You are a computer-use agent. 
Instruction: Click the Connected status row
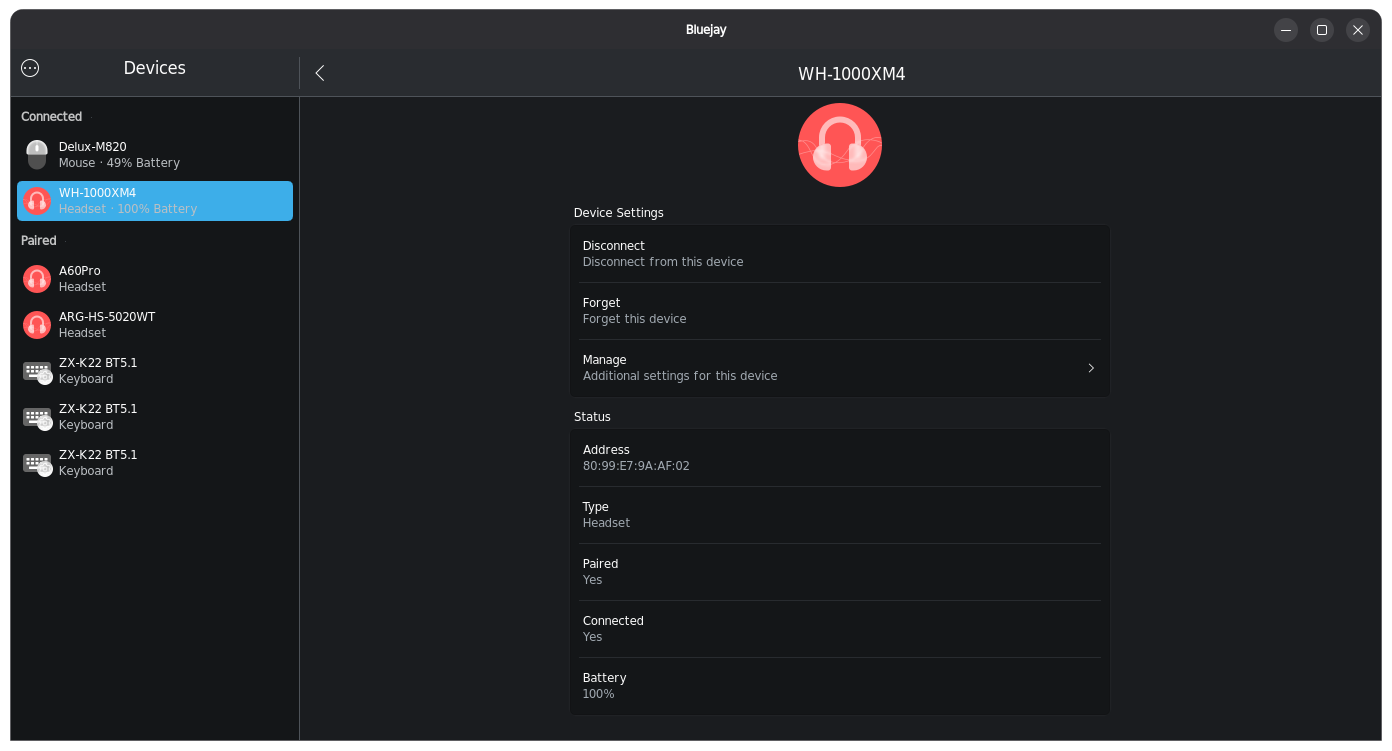click(840, 629)
